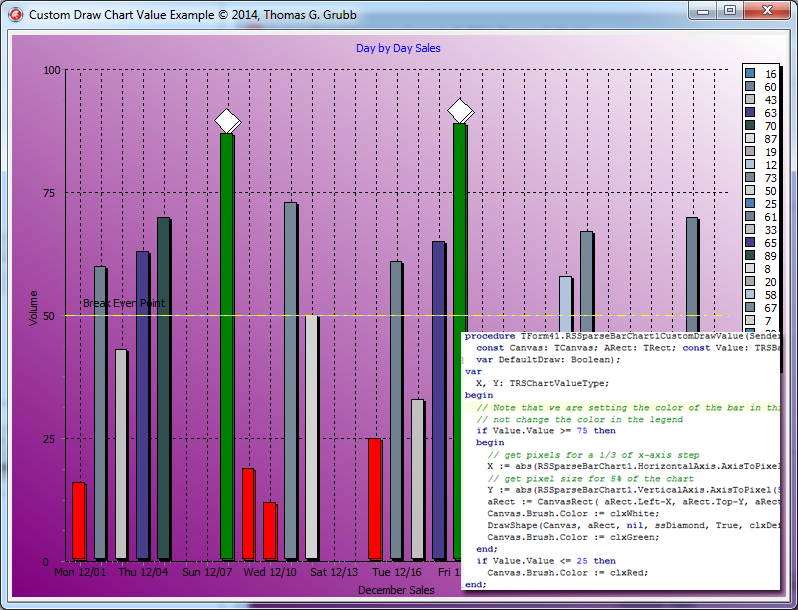This screenshot has width=798, height=610.
Task: Select the legend swatch for value 16
Action: (750, 74)
